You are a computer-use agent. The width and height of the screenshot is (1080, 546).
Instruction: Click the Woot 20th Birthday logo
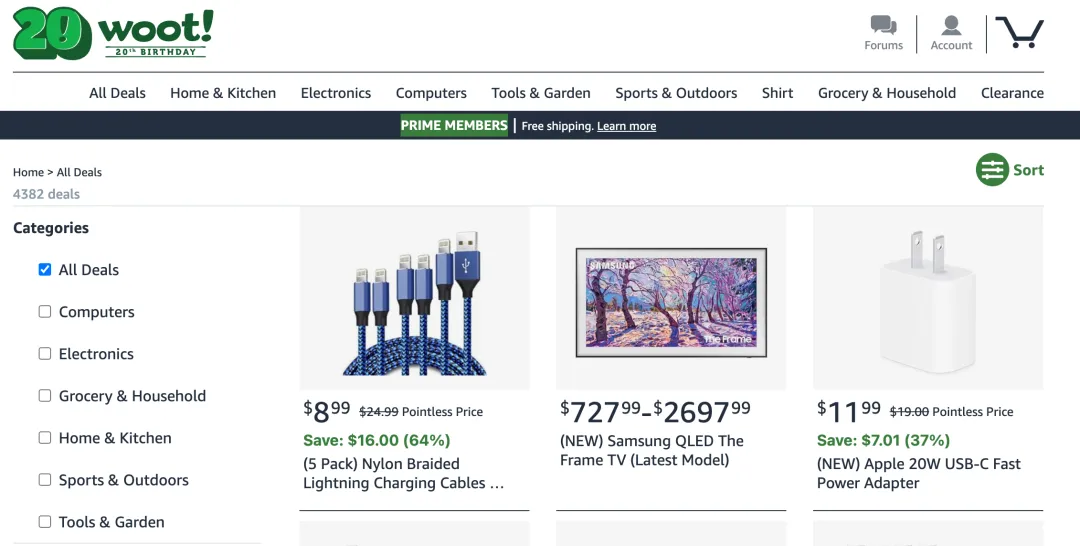[113, 33]
